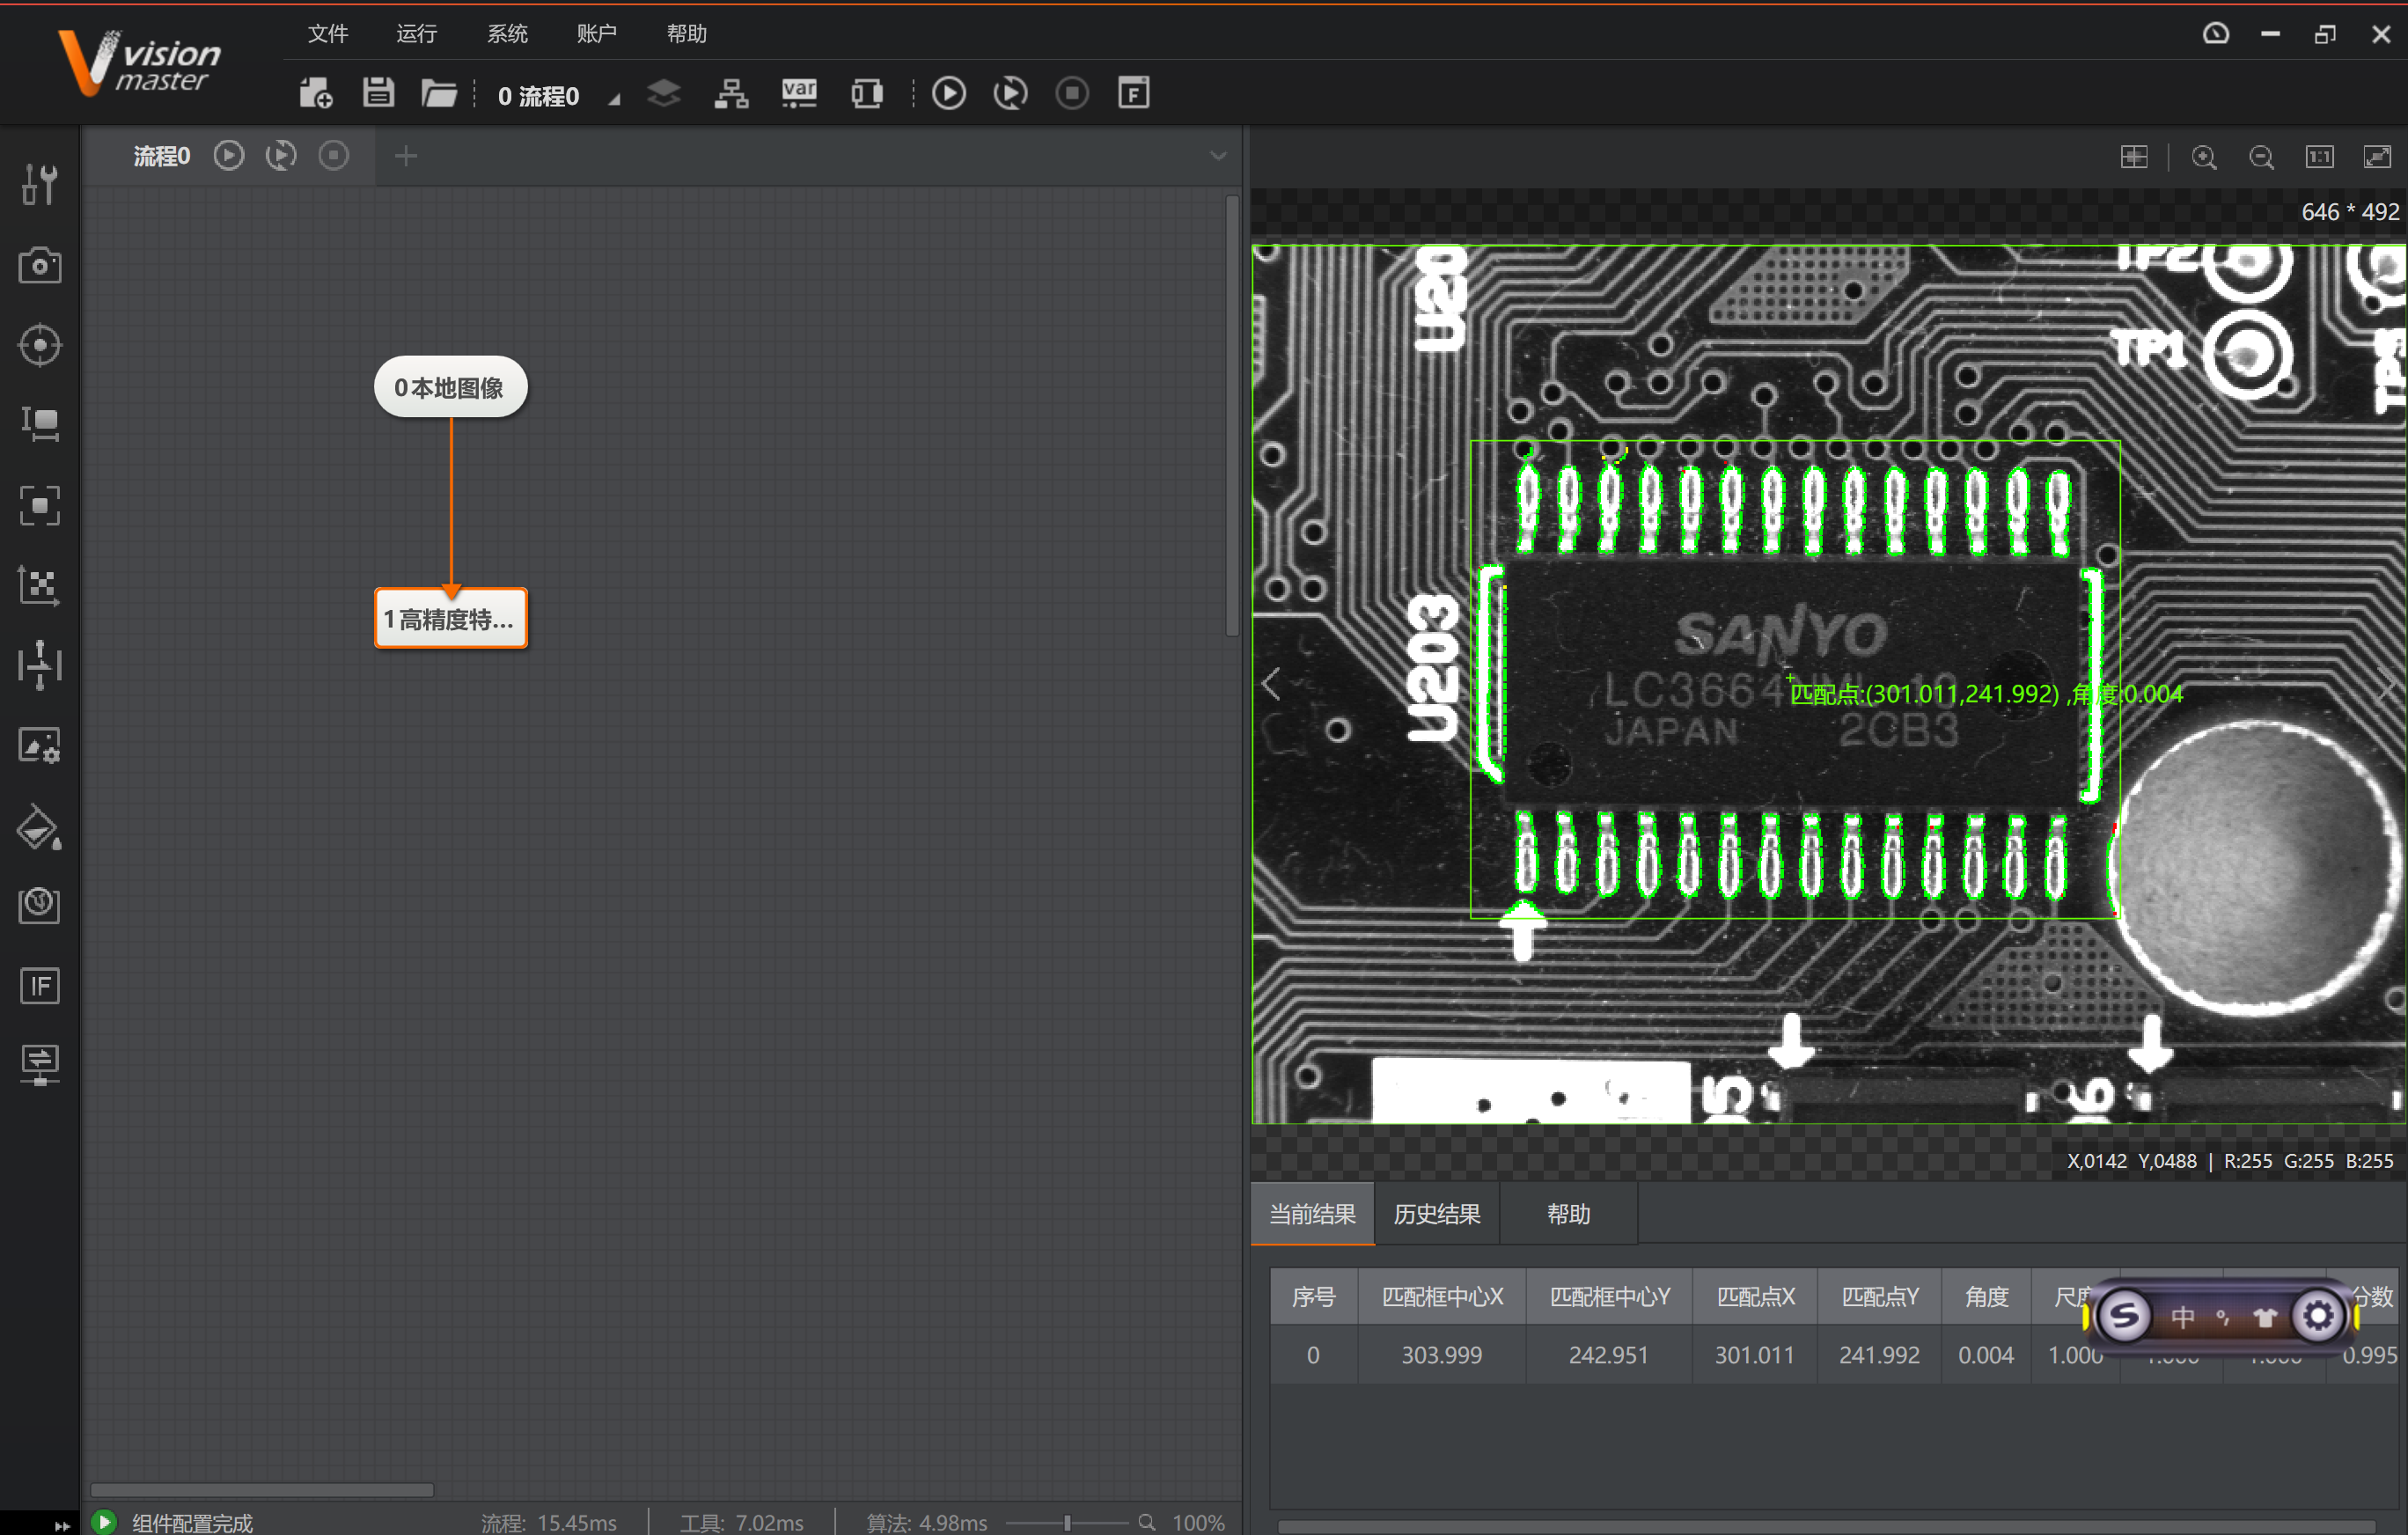Select the 0本地图像 module node
Viewport: 2408px width, 1535px height.
point(450,387)
